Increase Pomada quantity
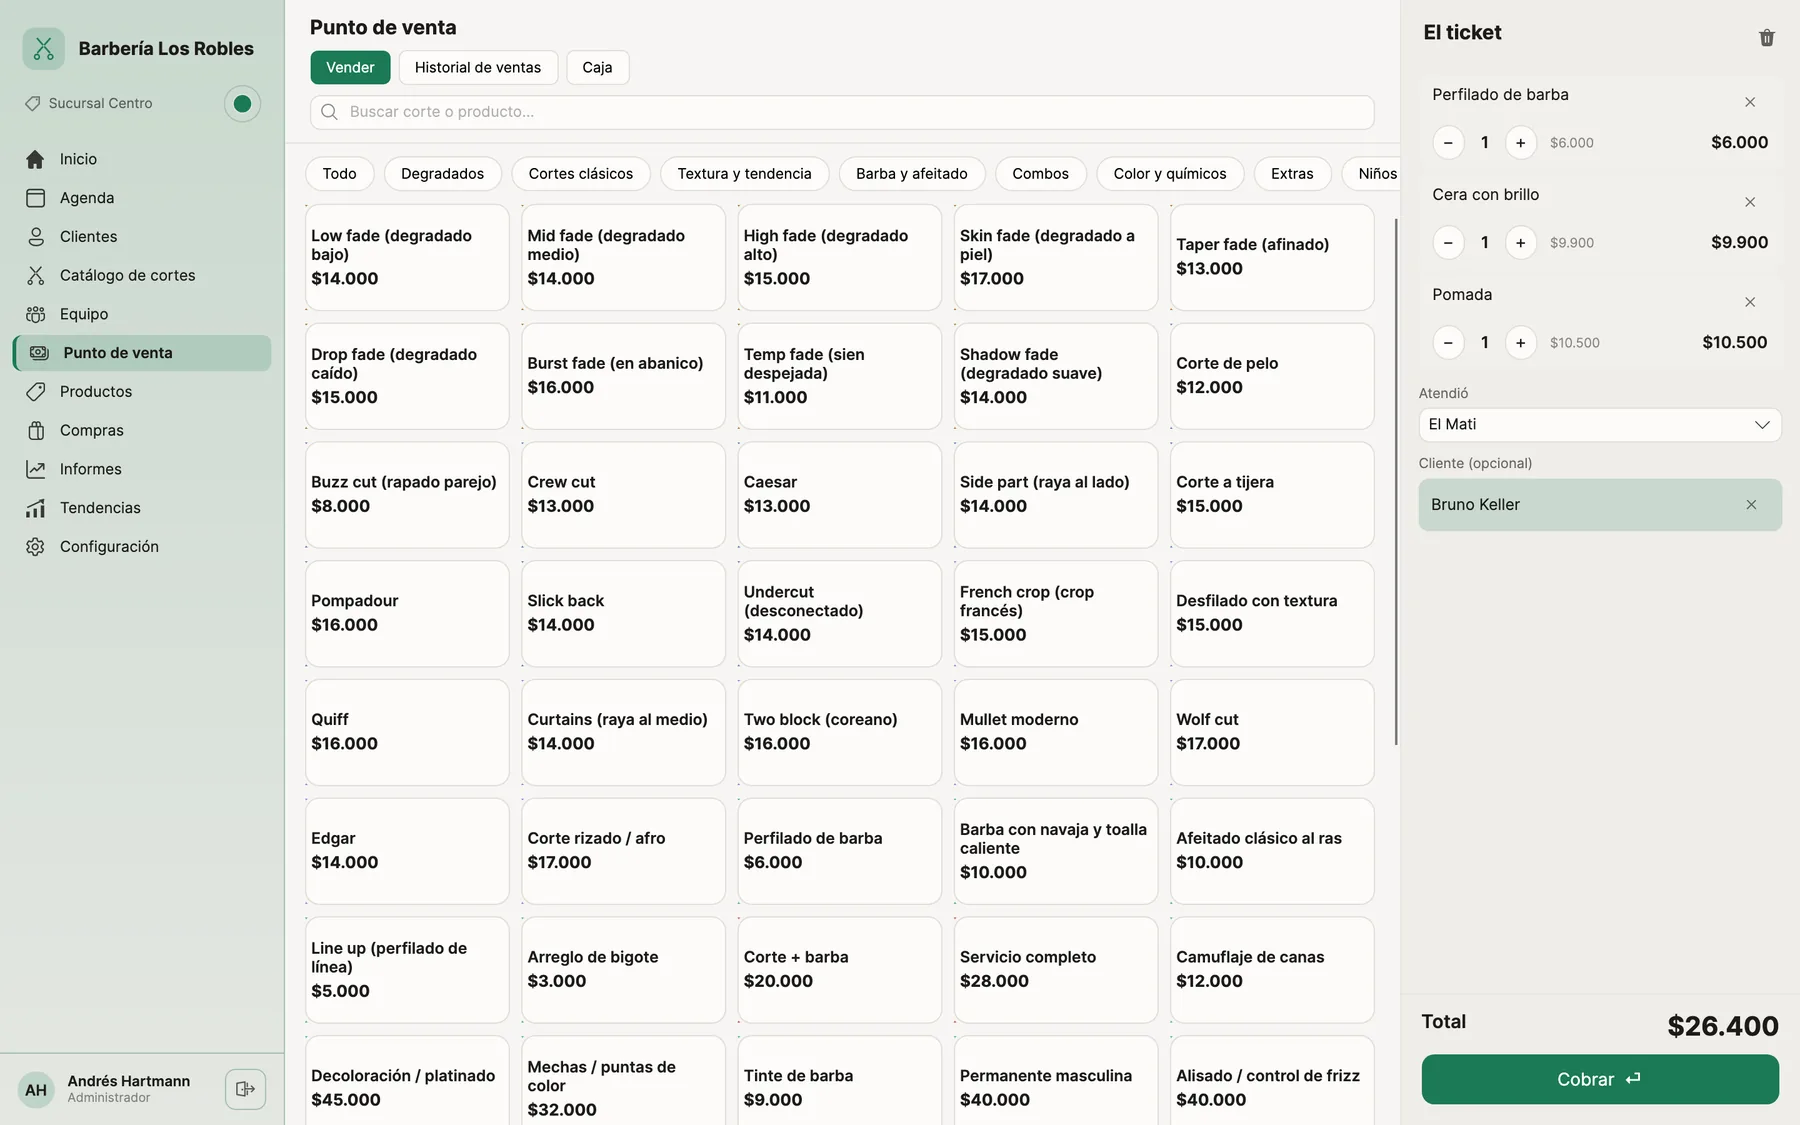The image size is (1800, 1125). point(1520,343)
